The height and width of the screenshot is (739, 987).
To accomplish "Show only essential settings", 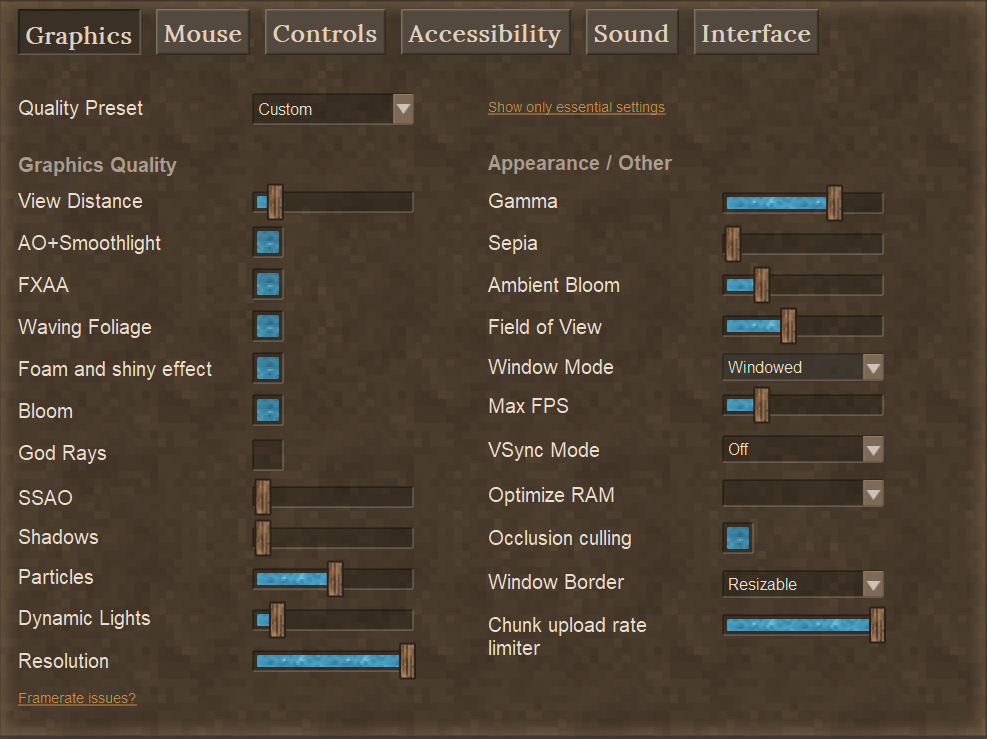I will pyautogui.click(x=576, y=107).
